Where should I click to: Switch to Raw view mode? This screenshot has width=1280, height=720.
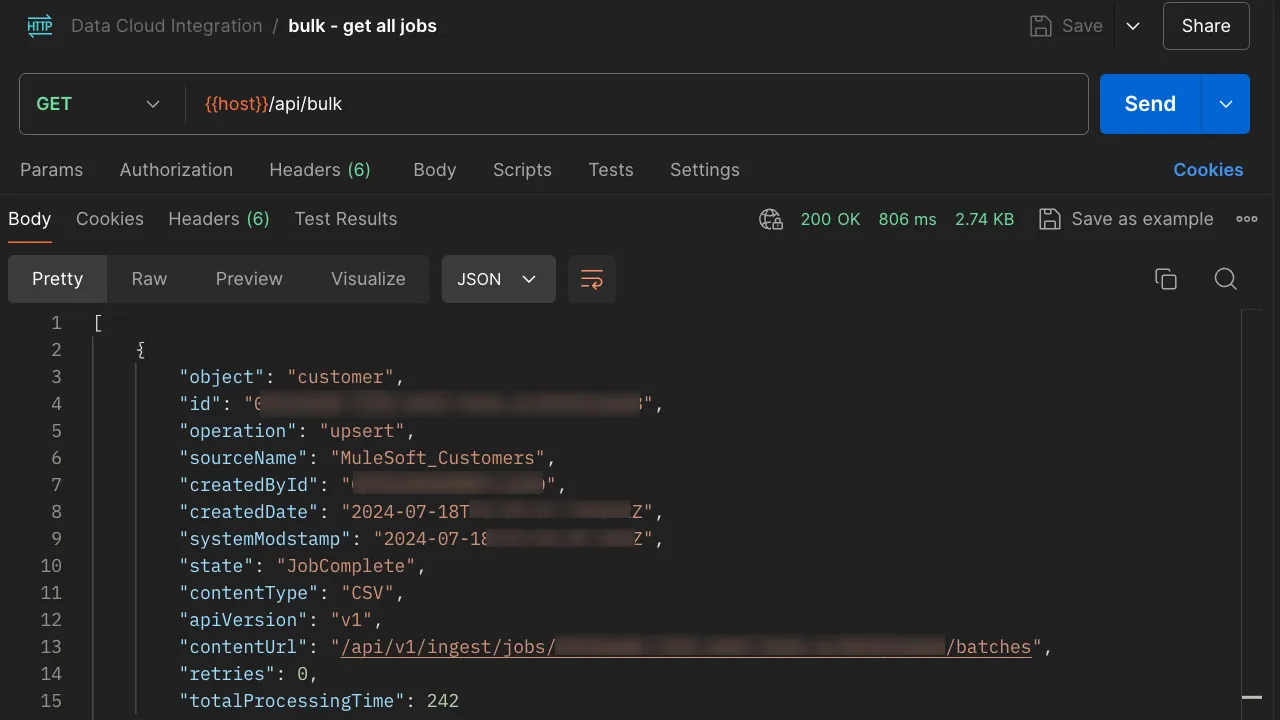[x=149, y=279]
